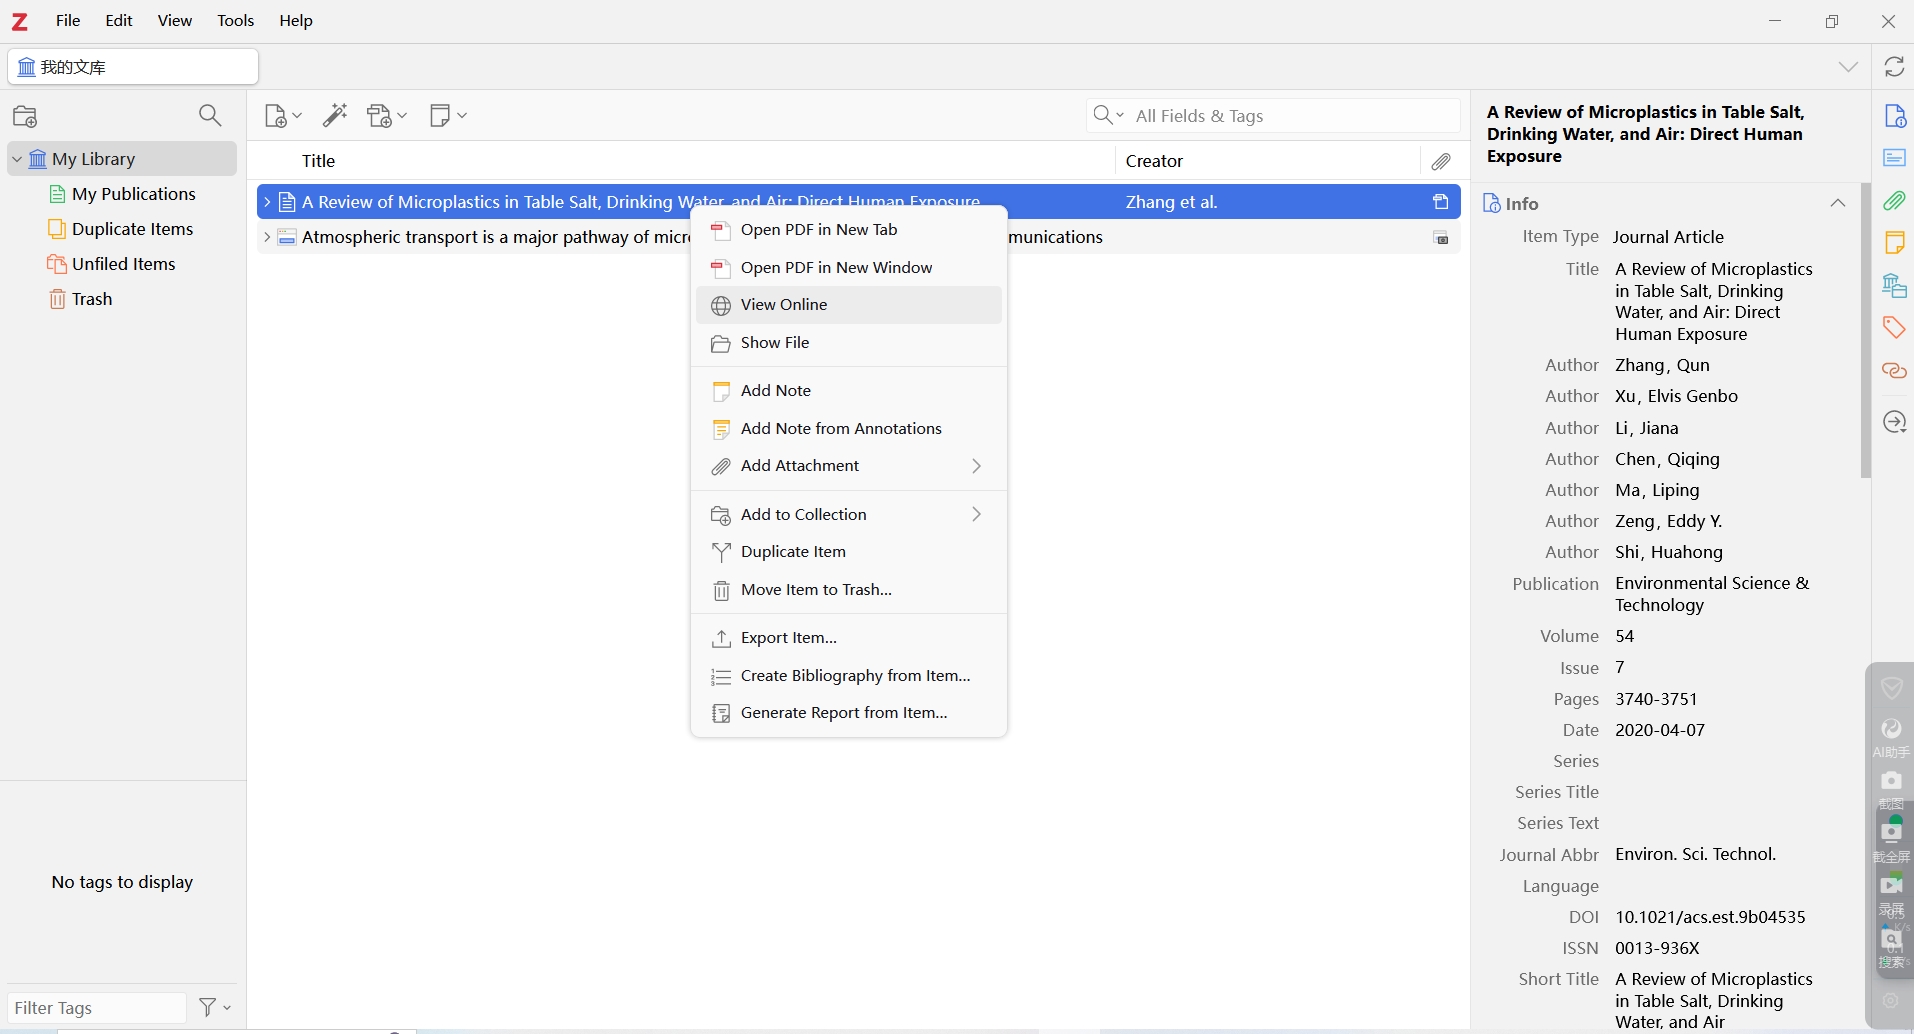Expand the Atmospheric transport item row
The height and width of the screenshot is (1034, 1914).
coord(267,237)
